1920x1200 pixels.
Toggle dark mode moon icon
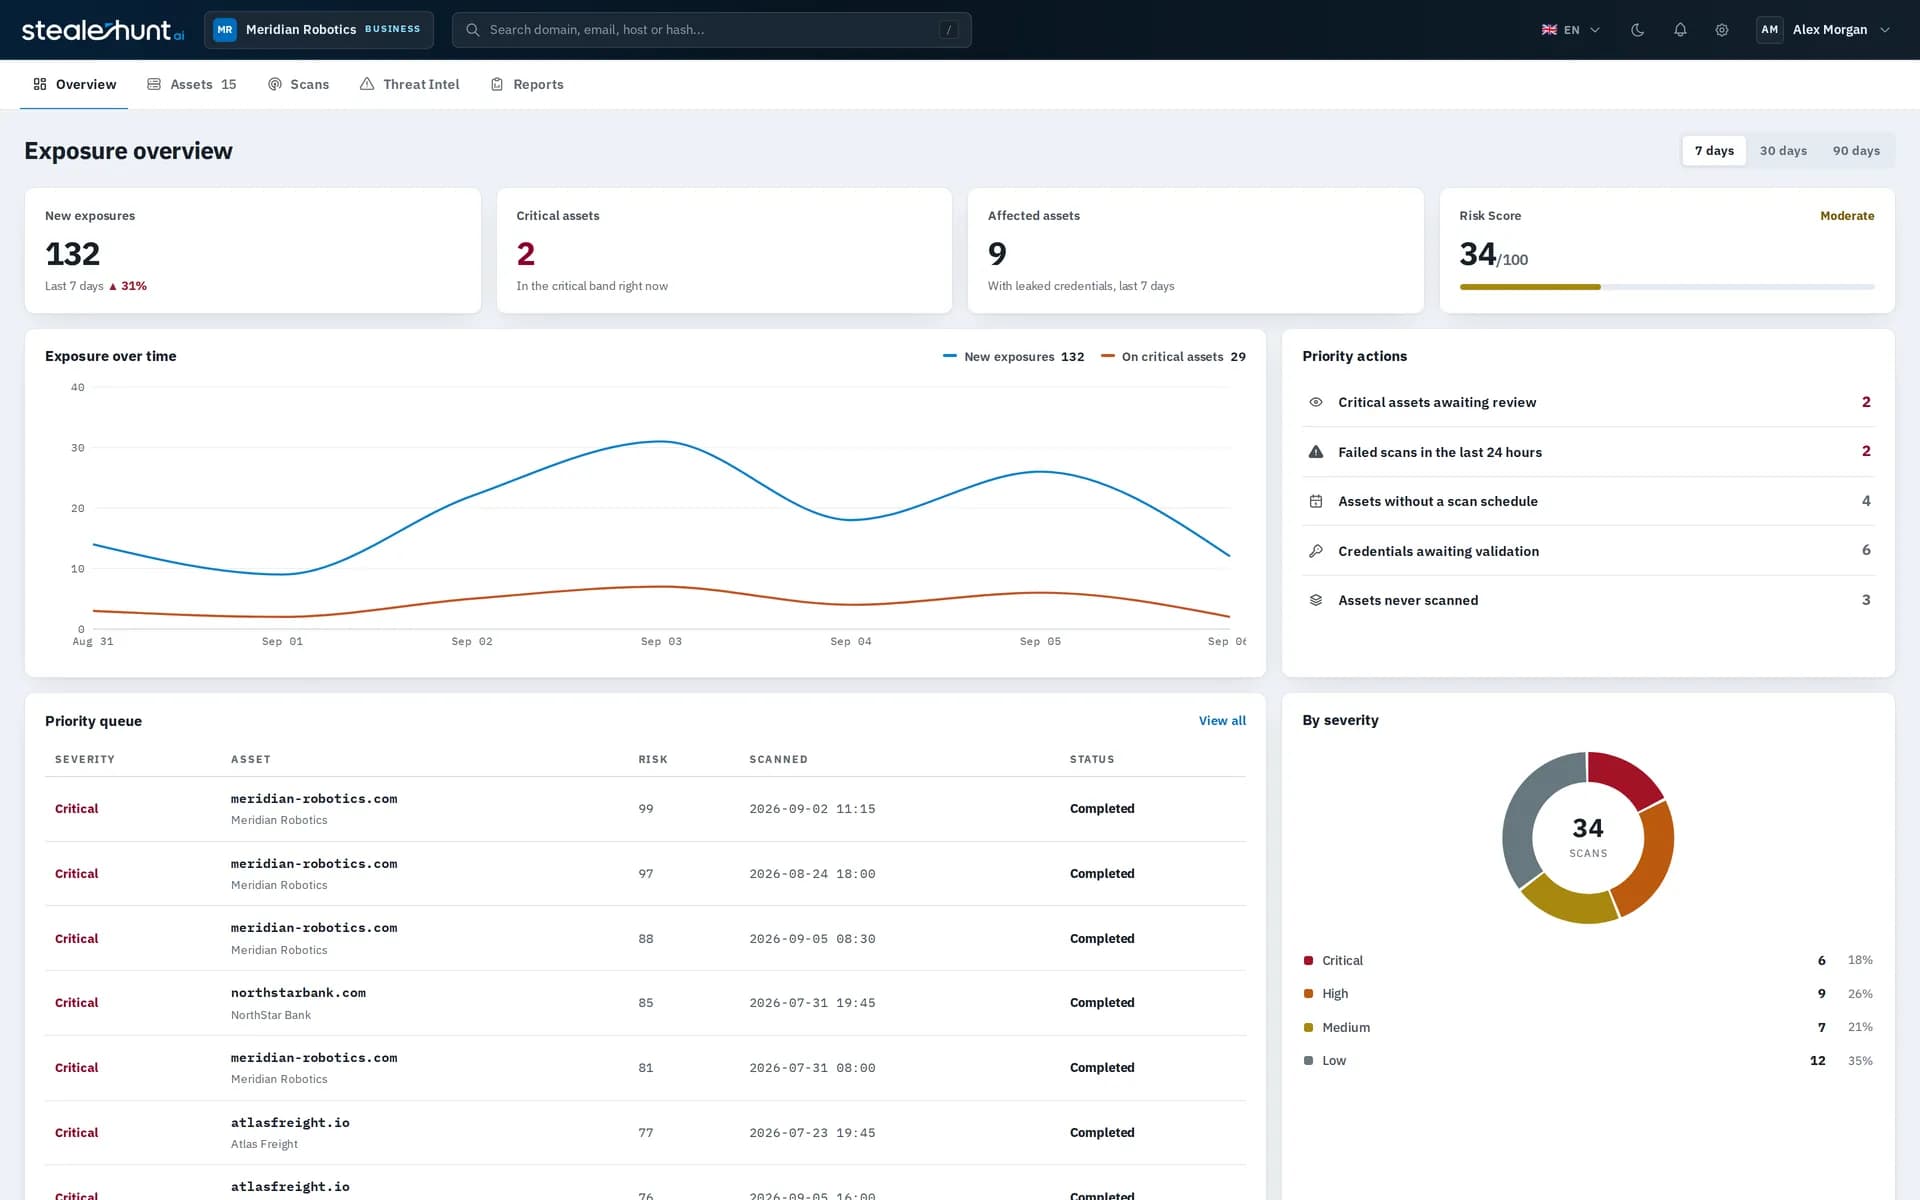[1637, 30]
